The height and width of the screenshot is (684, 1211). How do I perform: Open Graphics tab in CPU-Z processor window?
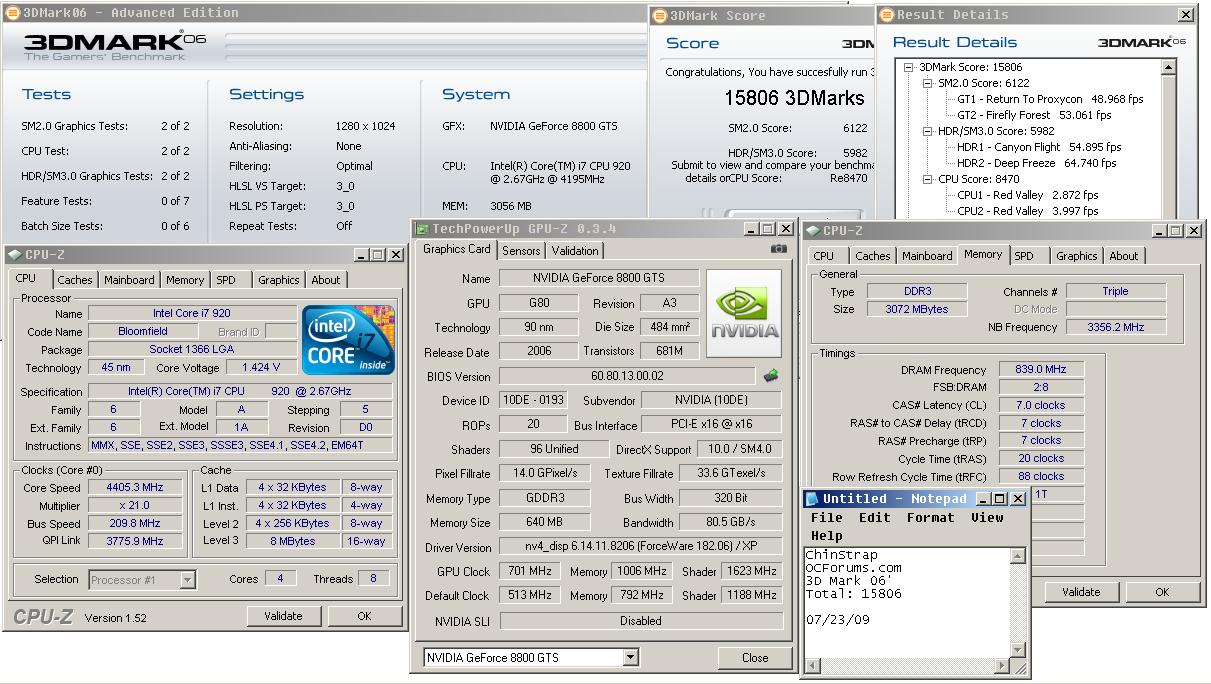pyautogui.click(x=279, y=280)
